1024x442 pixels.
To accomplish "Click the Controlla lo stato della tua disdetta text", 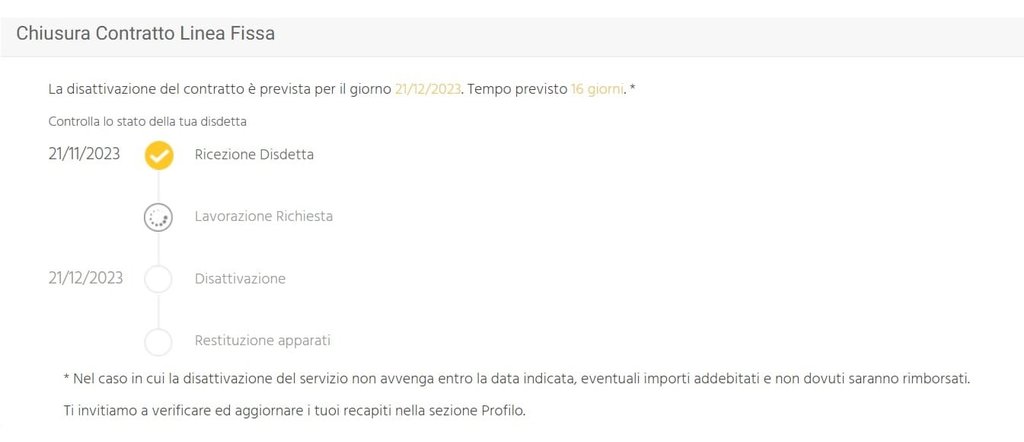I will point(147,122).
